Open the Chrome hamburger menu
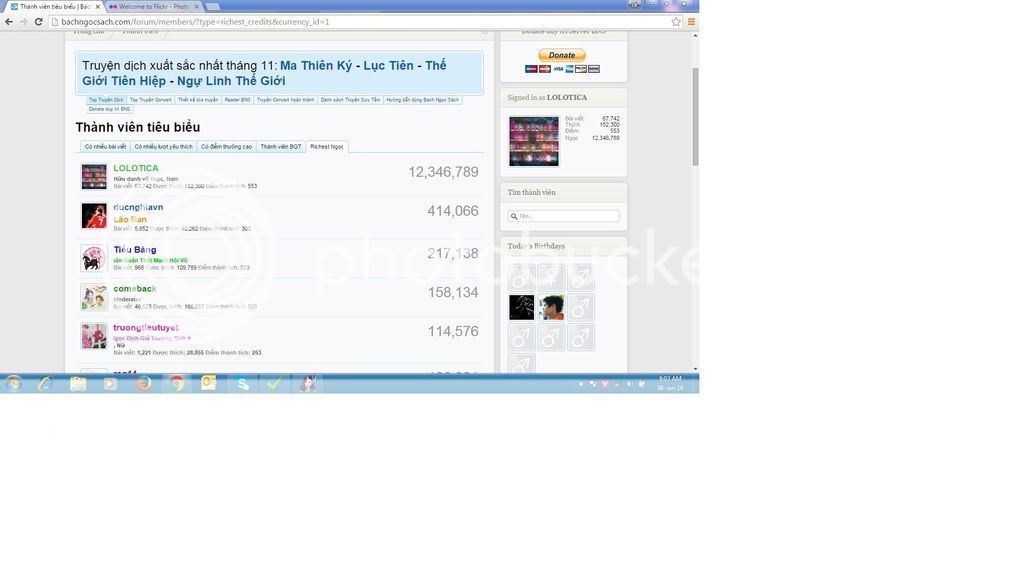 [691, 21]
